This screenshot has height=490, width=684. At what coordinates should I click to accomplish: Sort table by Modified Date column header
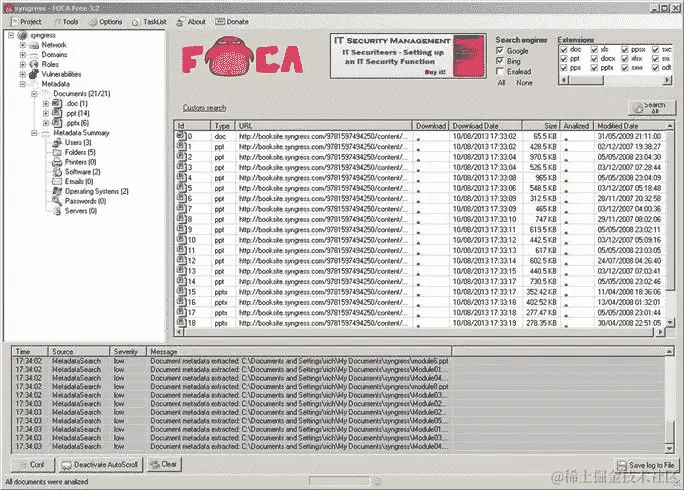629,126
